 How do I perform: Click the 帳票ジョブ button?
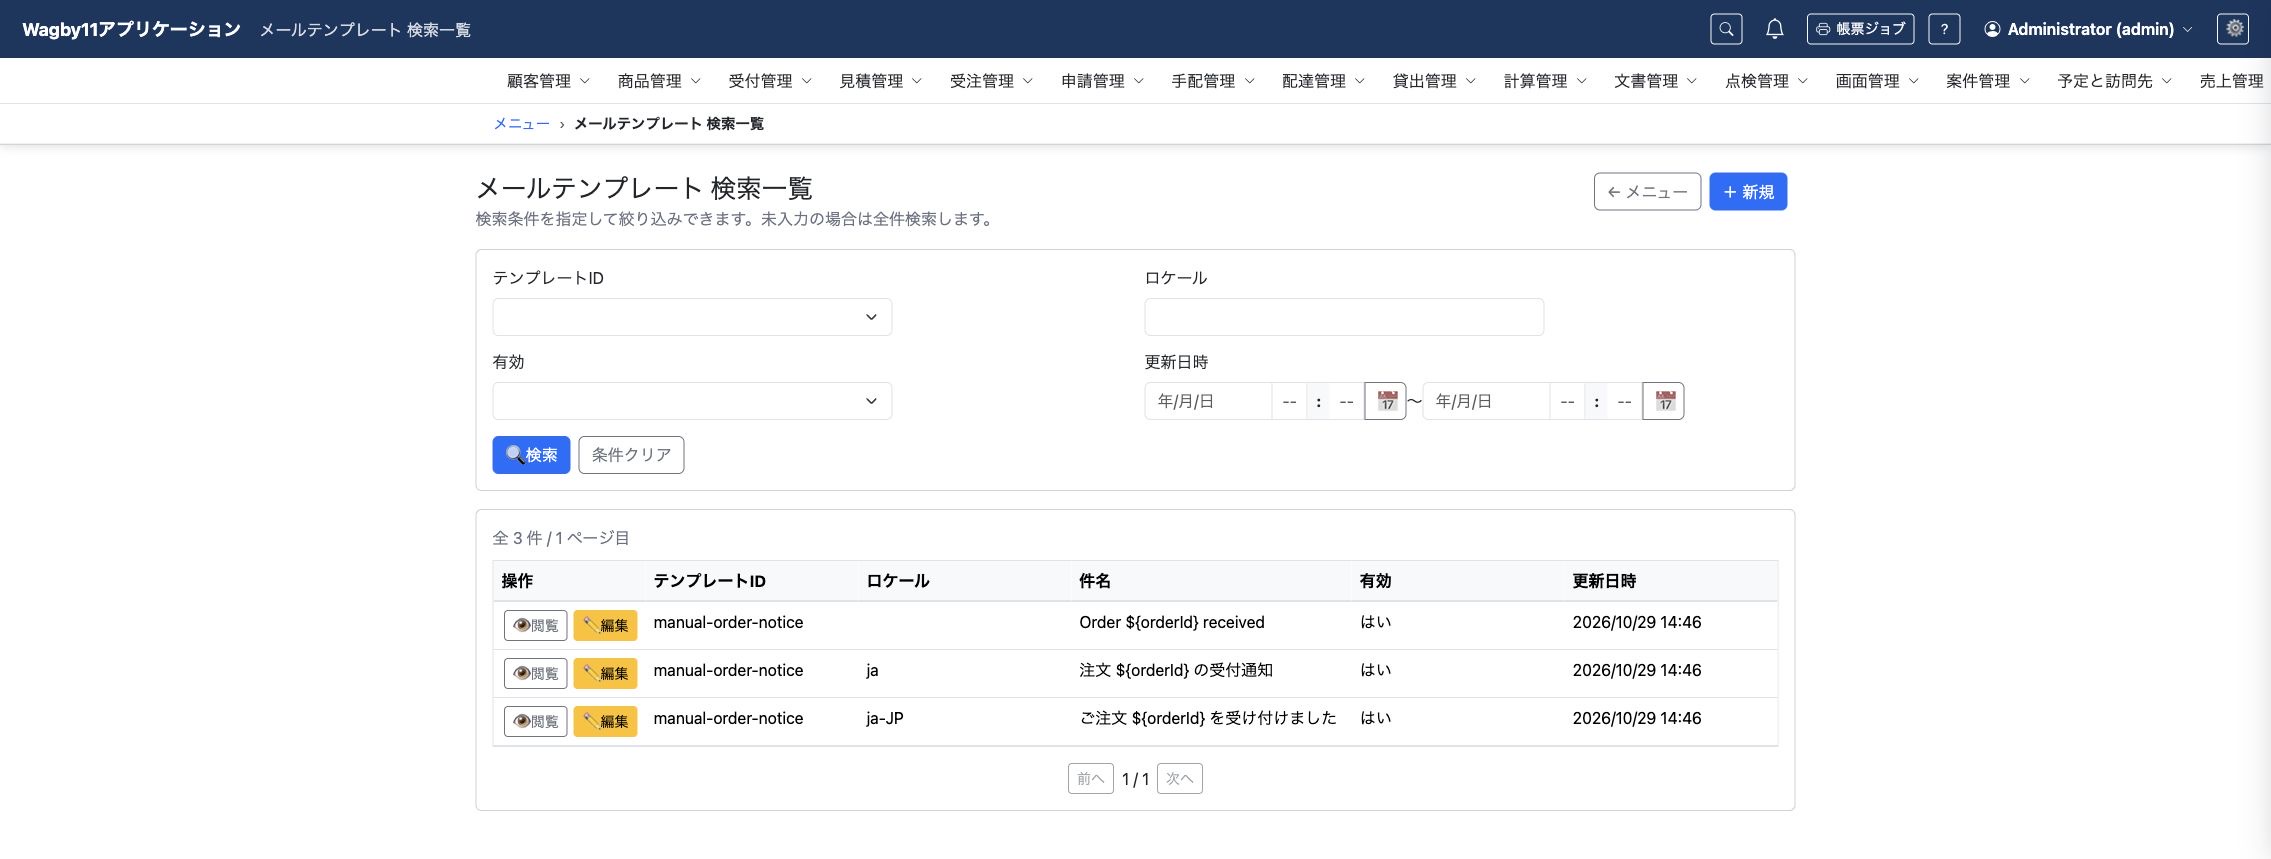pyautogui.click(x=1860, y=29)
